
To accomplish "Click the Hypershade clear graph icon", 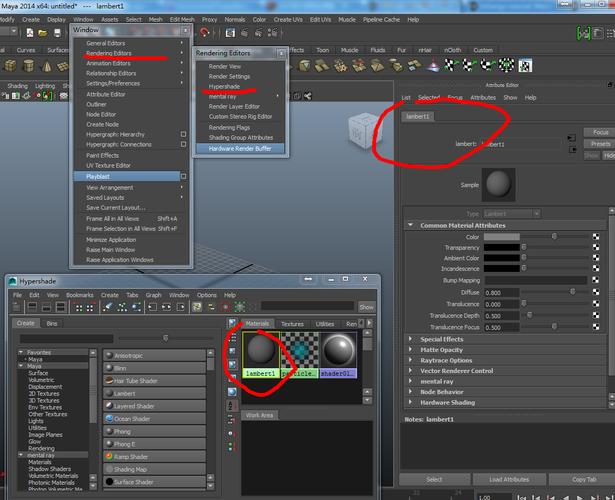I will (x=107, y=307).
